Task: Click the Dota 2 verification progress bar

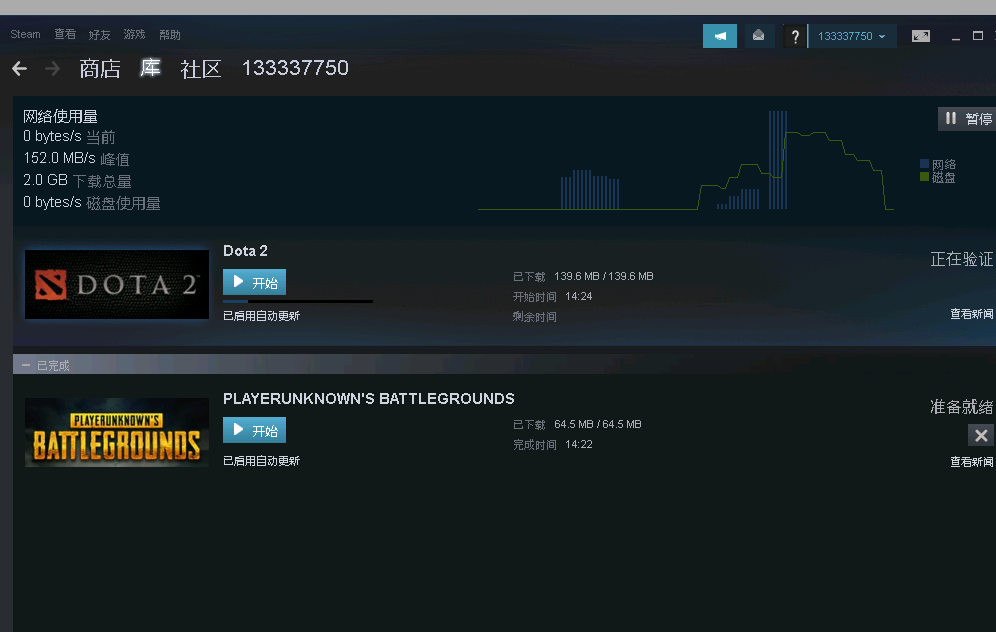Action: point(298,301)
